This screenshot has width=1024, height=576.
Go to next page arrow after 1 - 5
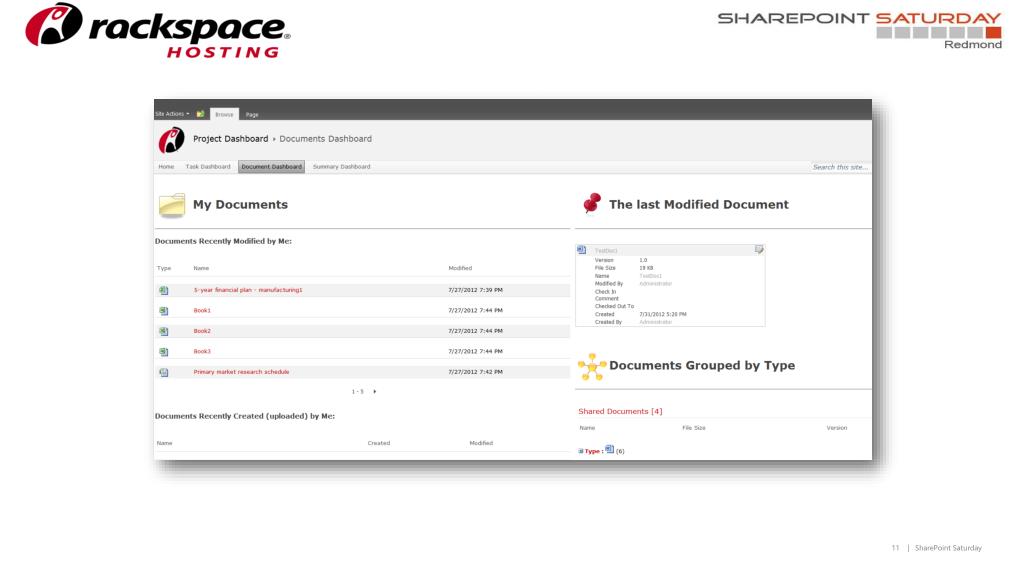click(x=374, y=392)
